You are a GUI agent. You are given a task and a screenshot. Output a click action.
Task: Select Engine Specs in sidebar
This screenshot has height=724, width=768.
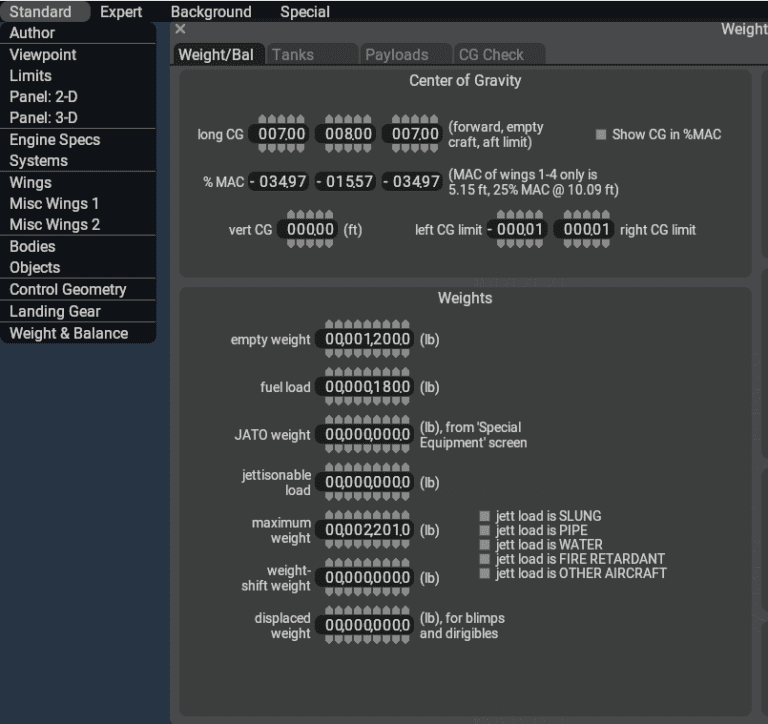(x=55, y=140)
